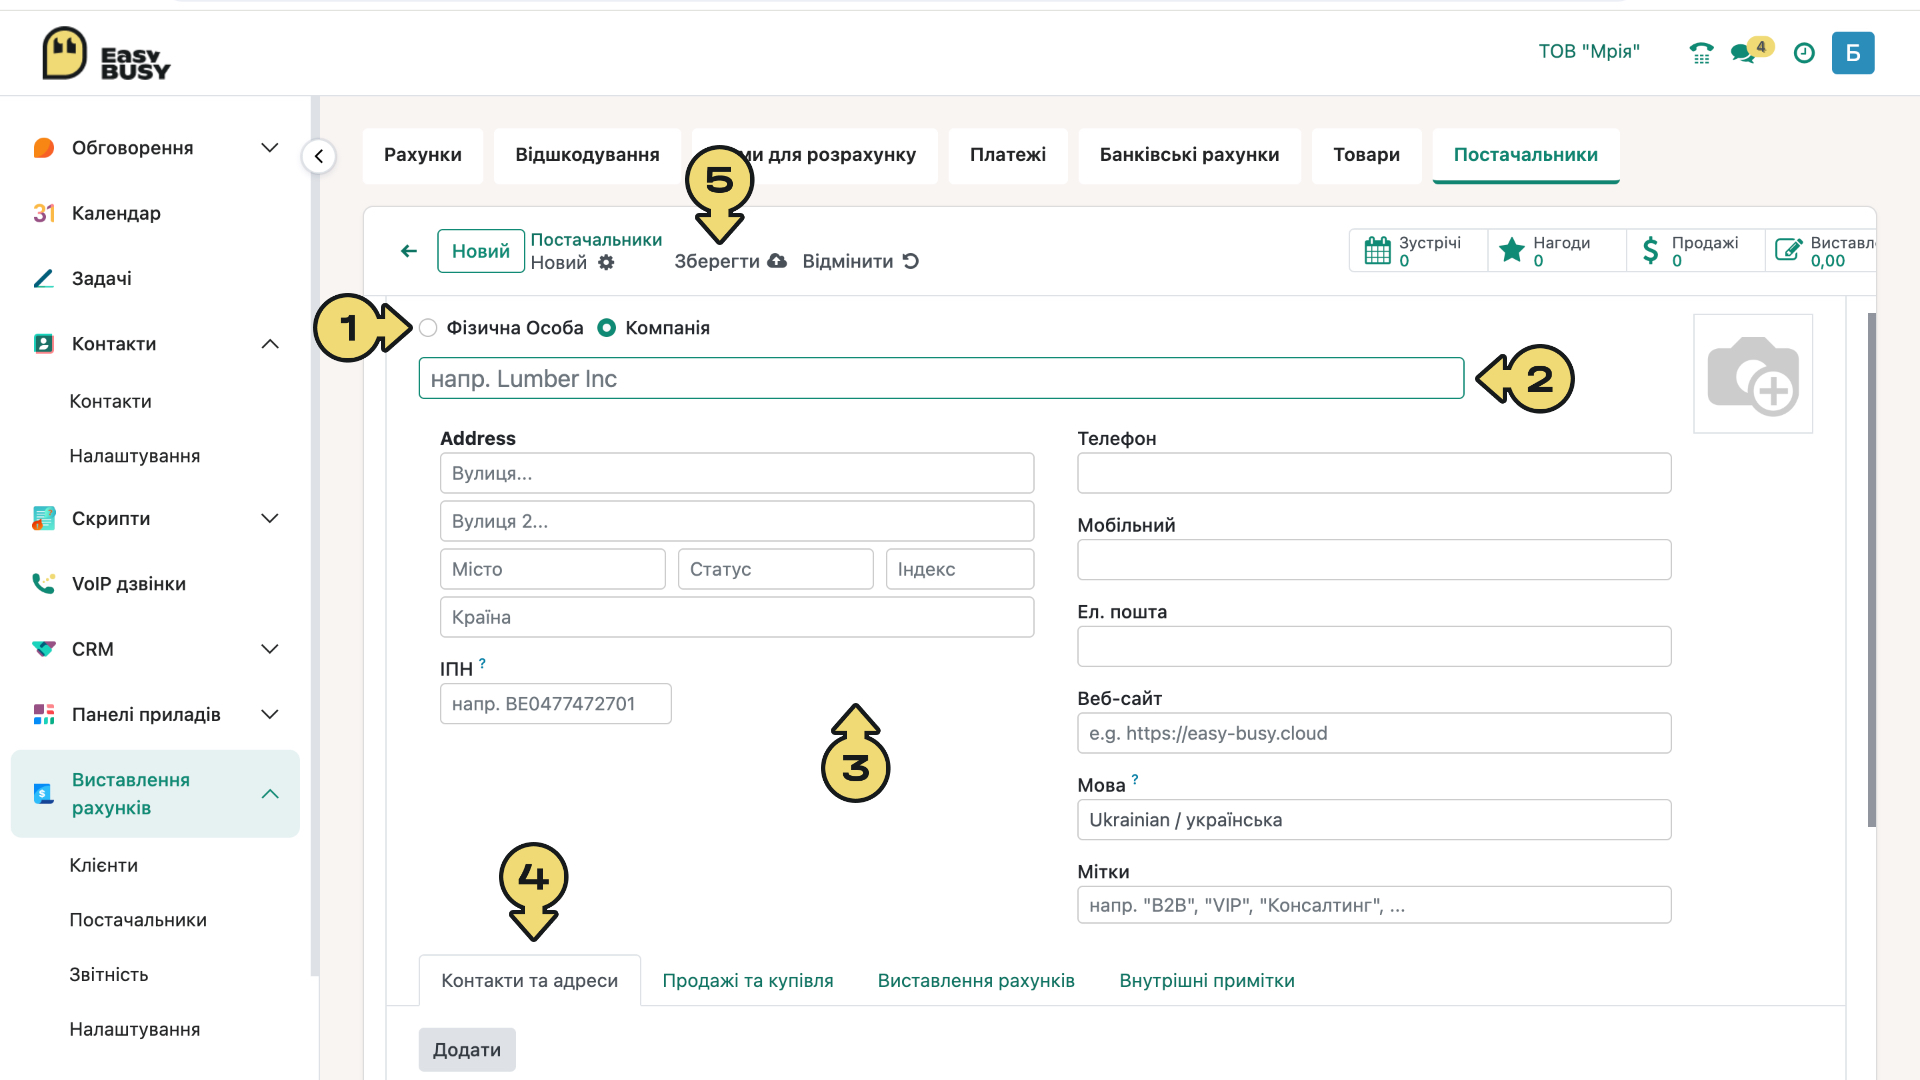Focus the Веб-сайт website field
1920x1080 pixels.
click(x=1374, y=733)
